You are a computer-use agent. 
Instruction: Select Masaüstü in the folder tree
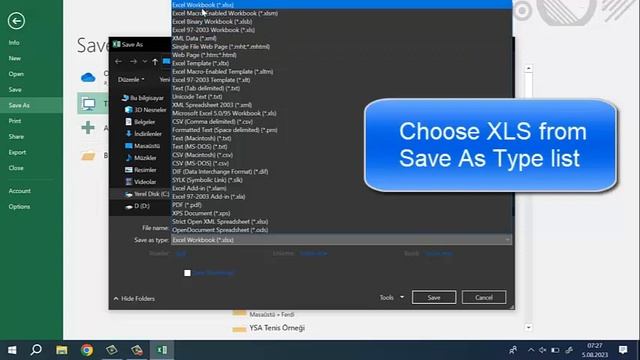(x=142, y=146)
